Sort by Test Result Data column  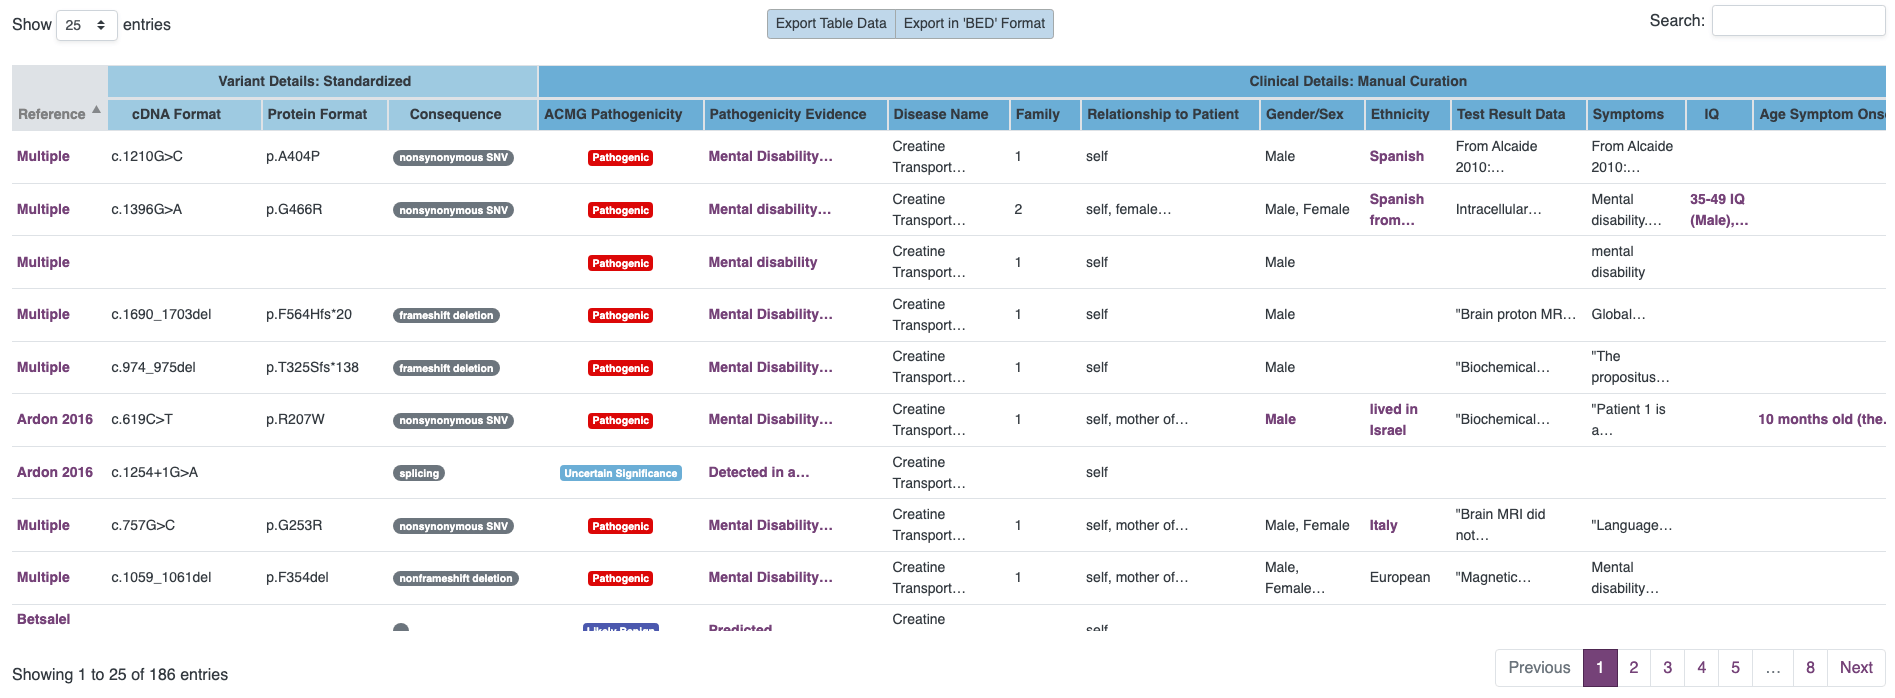click(x=1518, y=114)
